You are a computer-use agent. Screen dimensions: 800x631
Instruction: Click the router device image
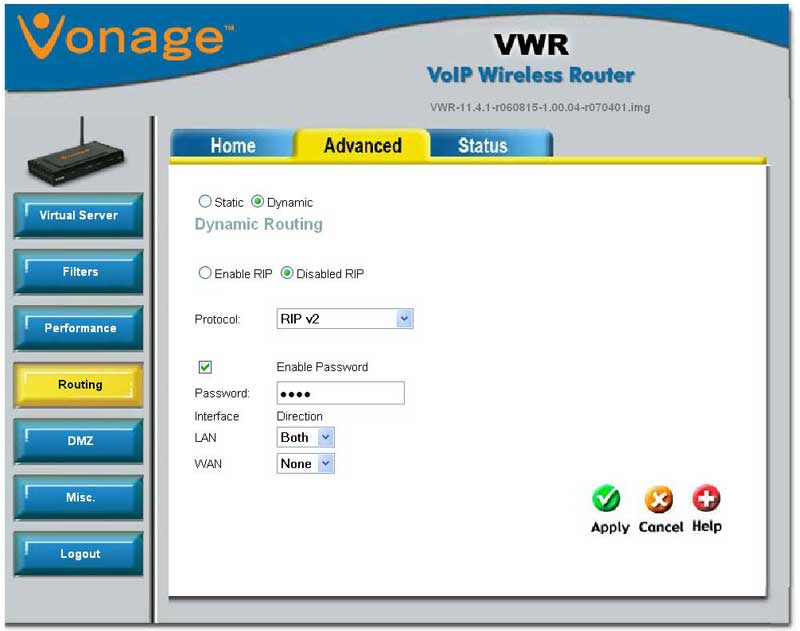[78, 160]
